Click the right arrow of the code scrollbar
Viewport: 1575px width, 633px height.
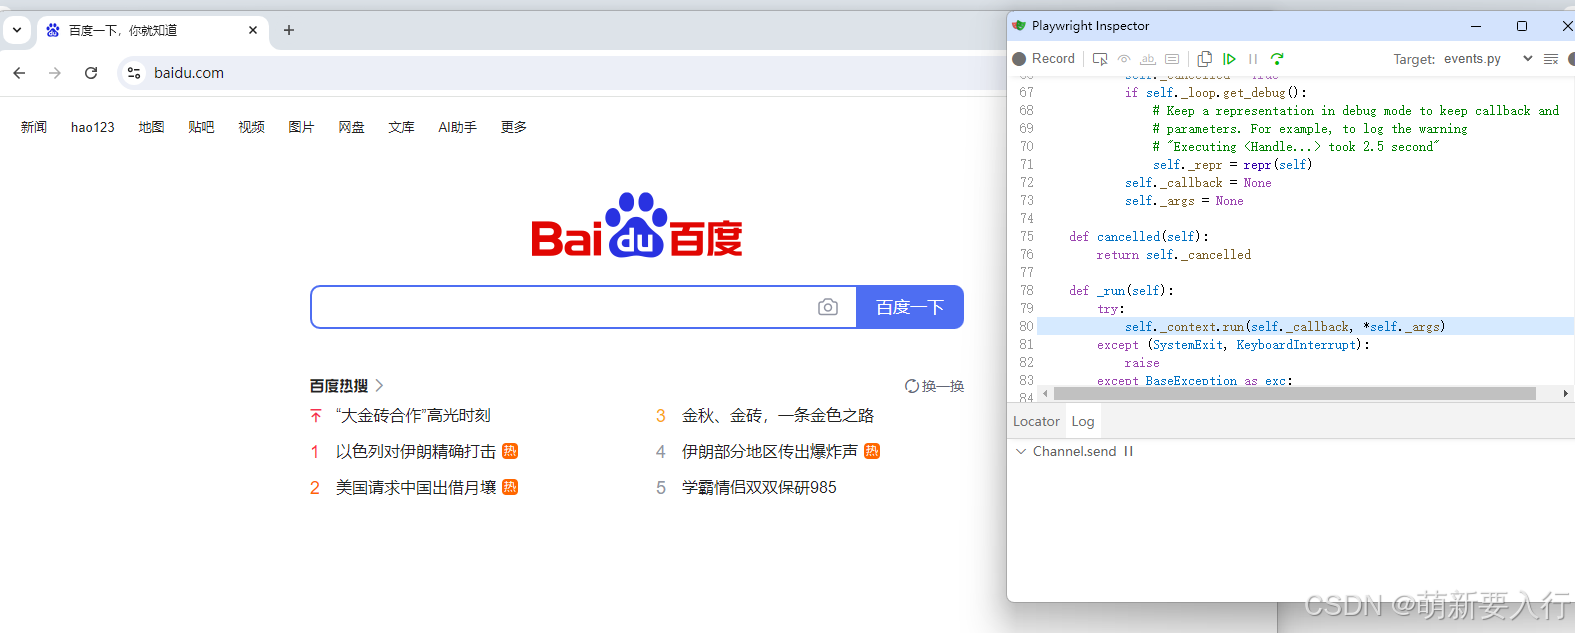coord(1565,394)
